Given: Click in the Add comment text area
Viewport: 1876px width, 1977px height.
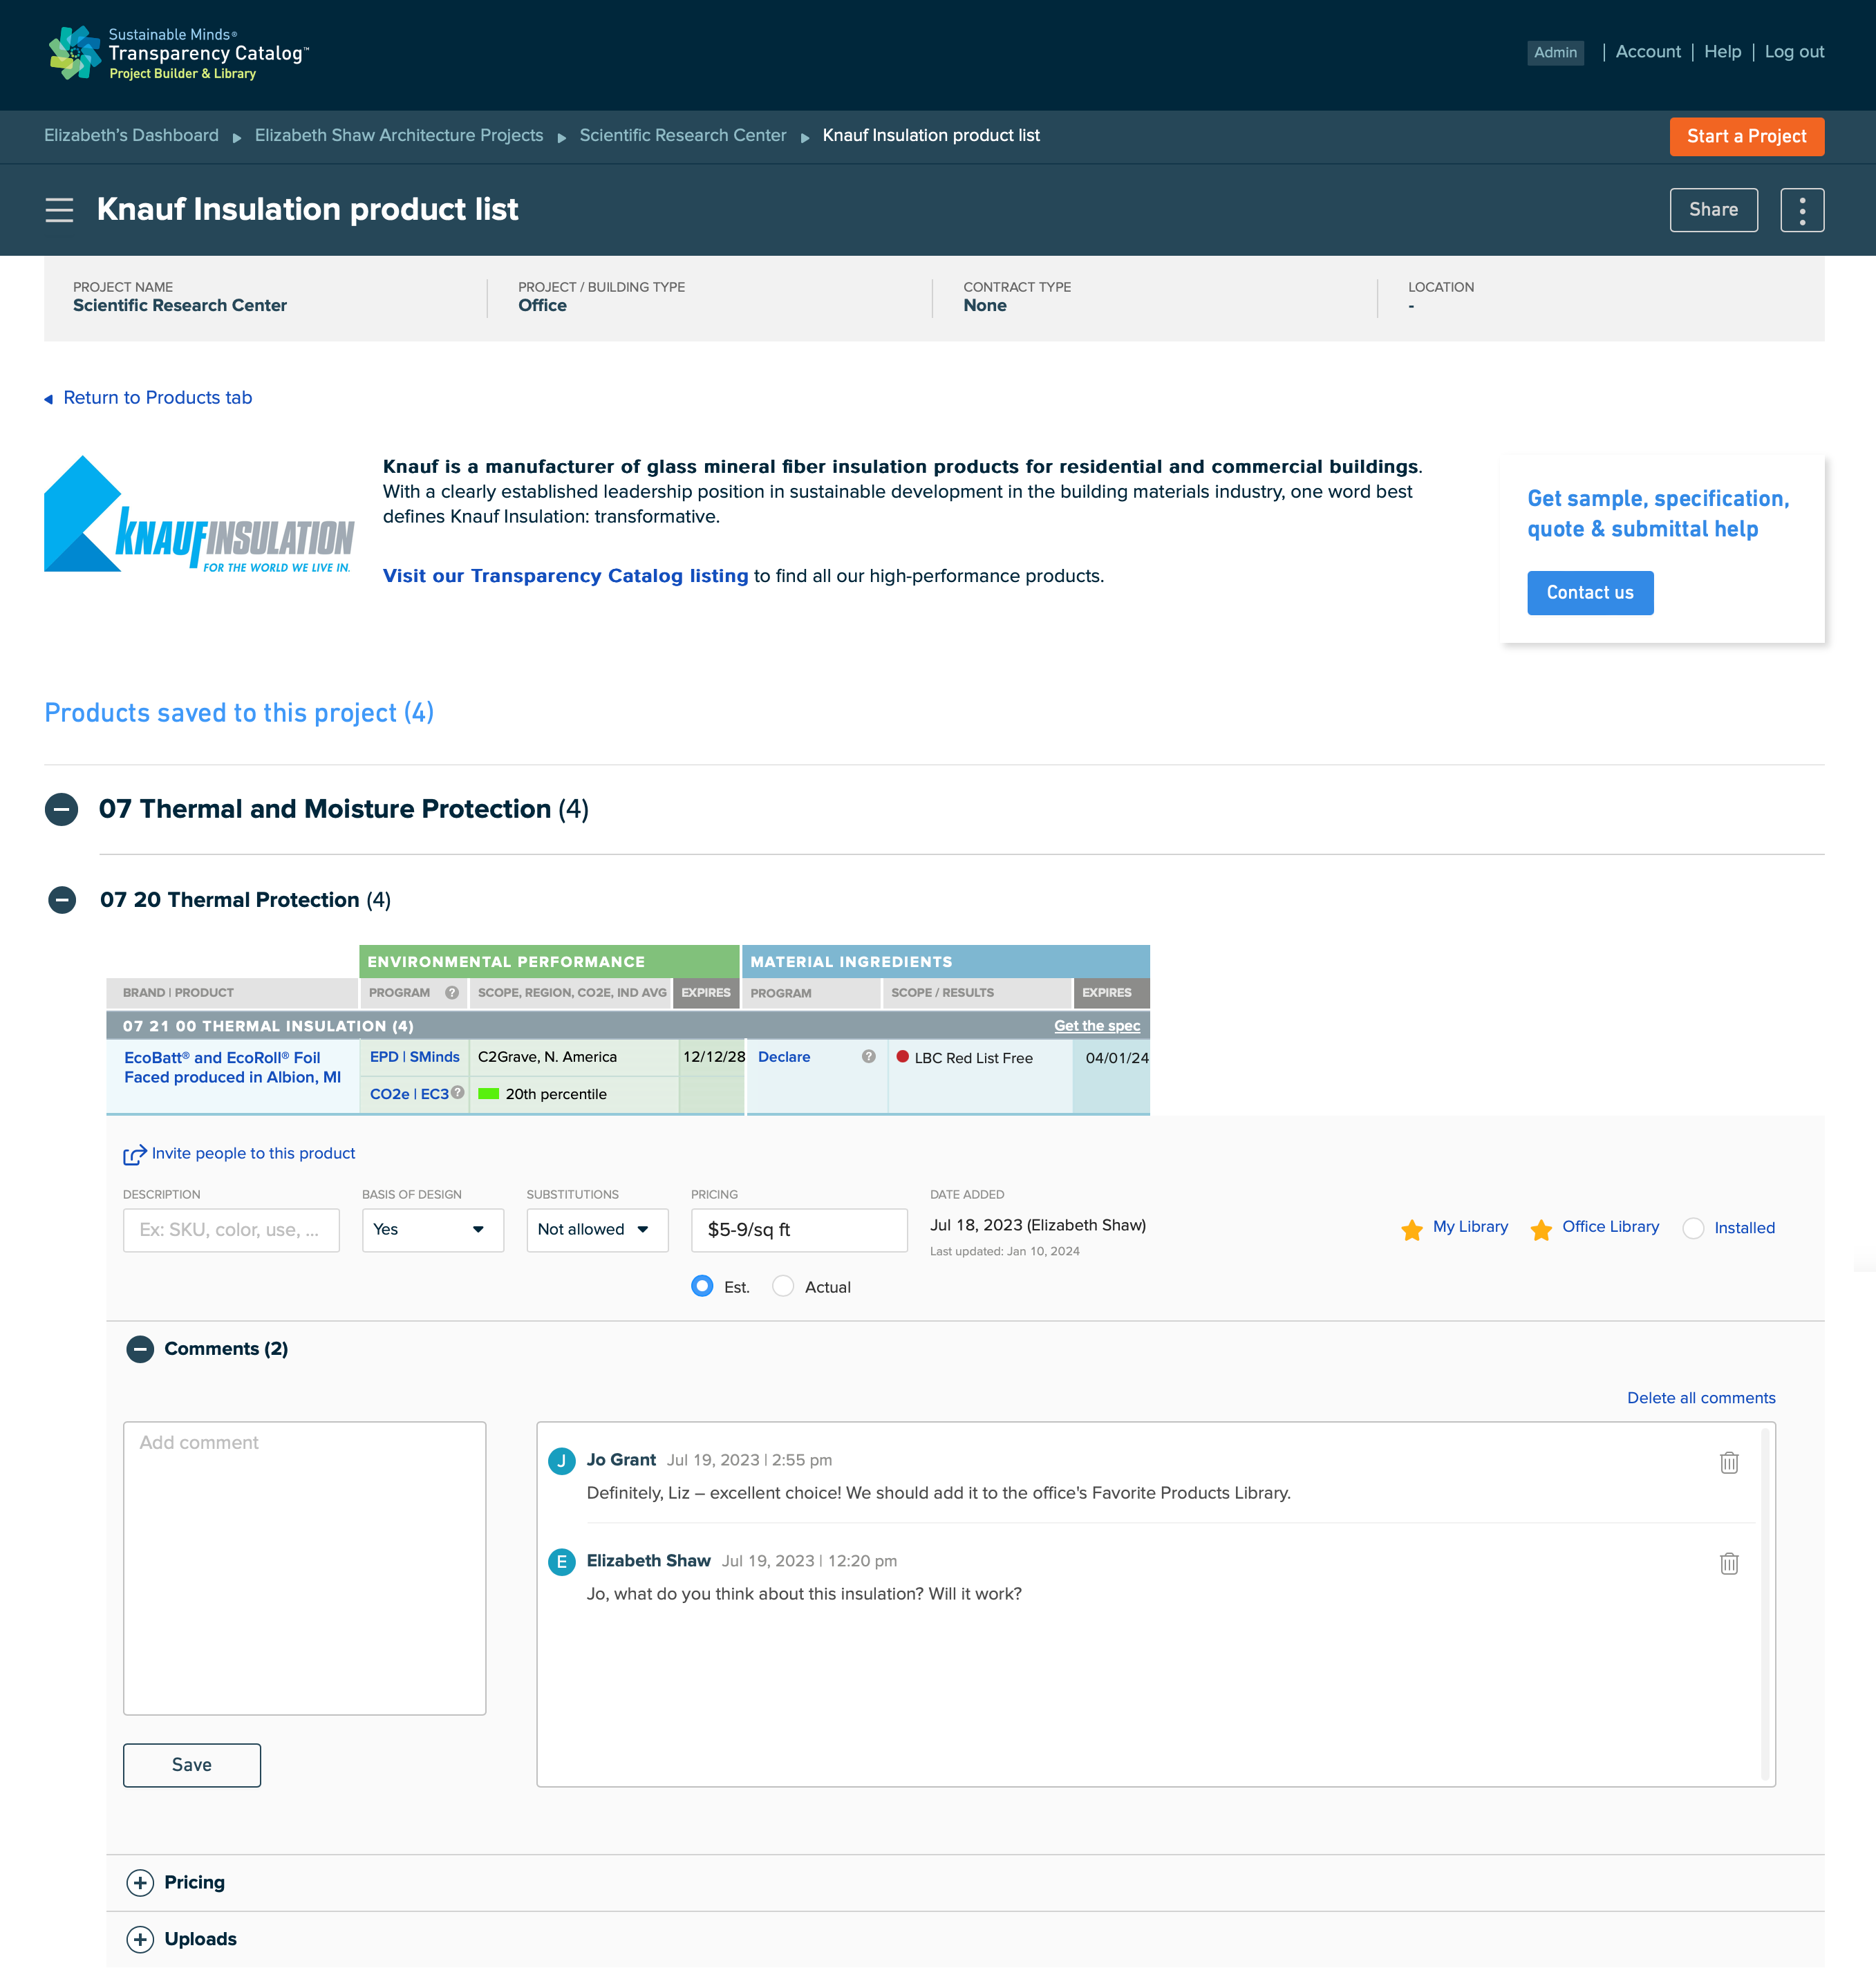Looking at the screenshot, I should click(x=304, y=1567).
